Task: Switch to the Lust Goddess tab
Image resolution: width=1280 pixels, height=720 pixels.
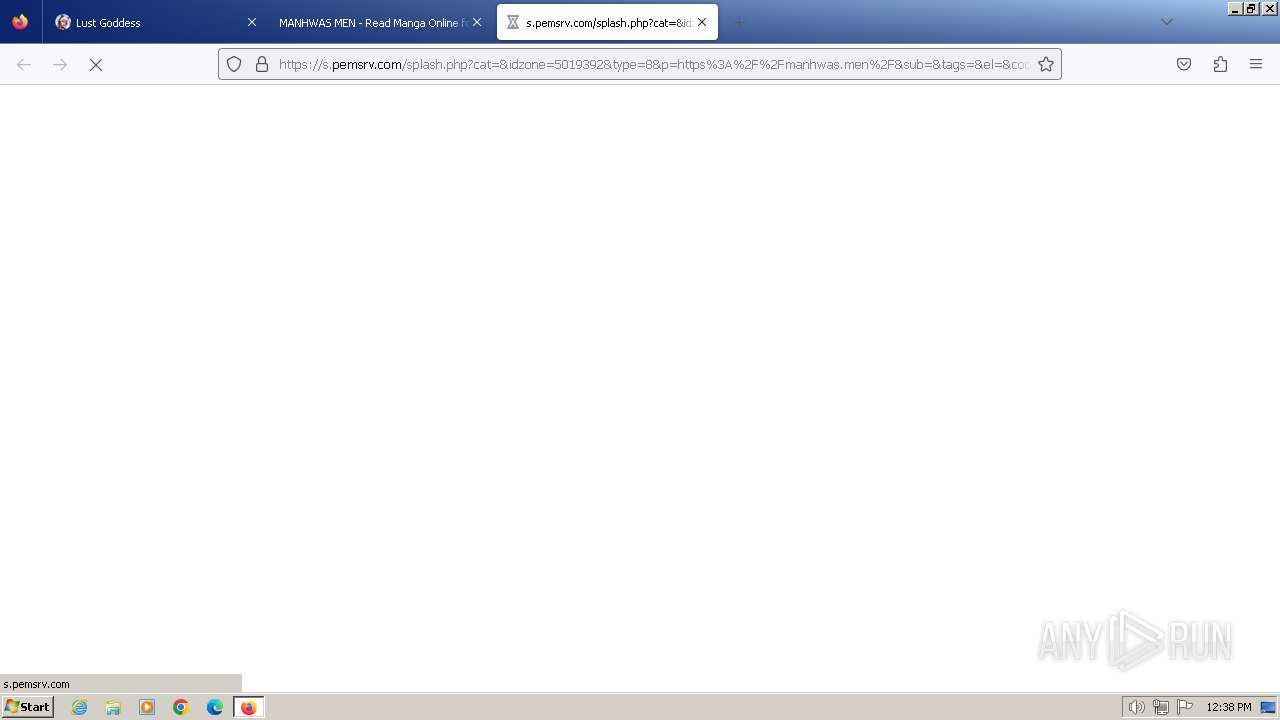Action: (x=155, y=22)
